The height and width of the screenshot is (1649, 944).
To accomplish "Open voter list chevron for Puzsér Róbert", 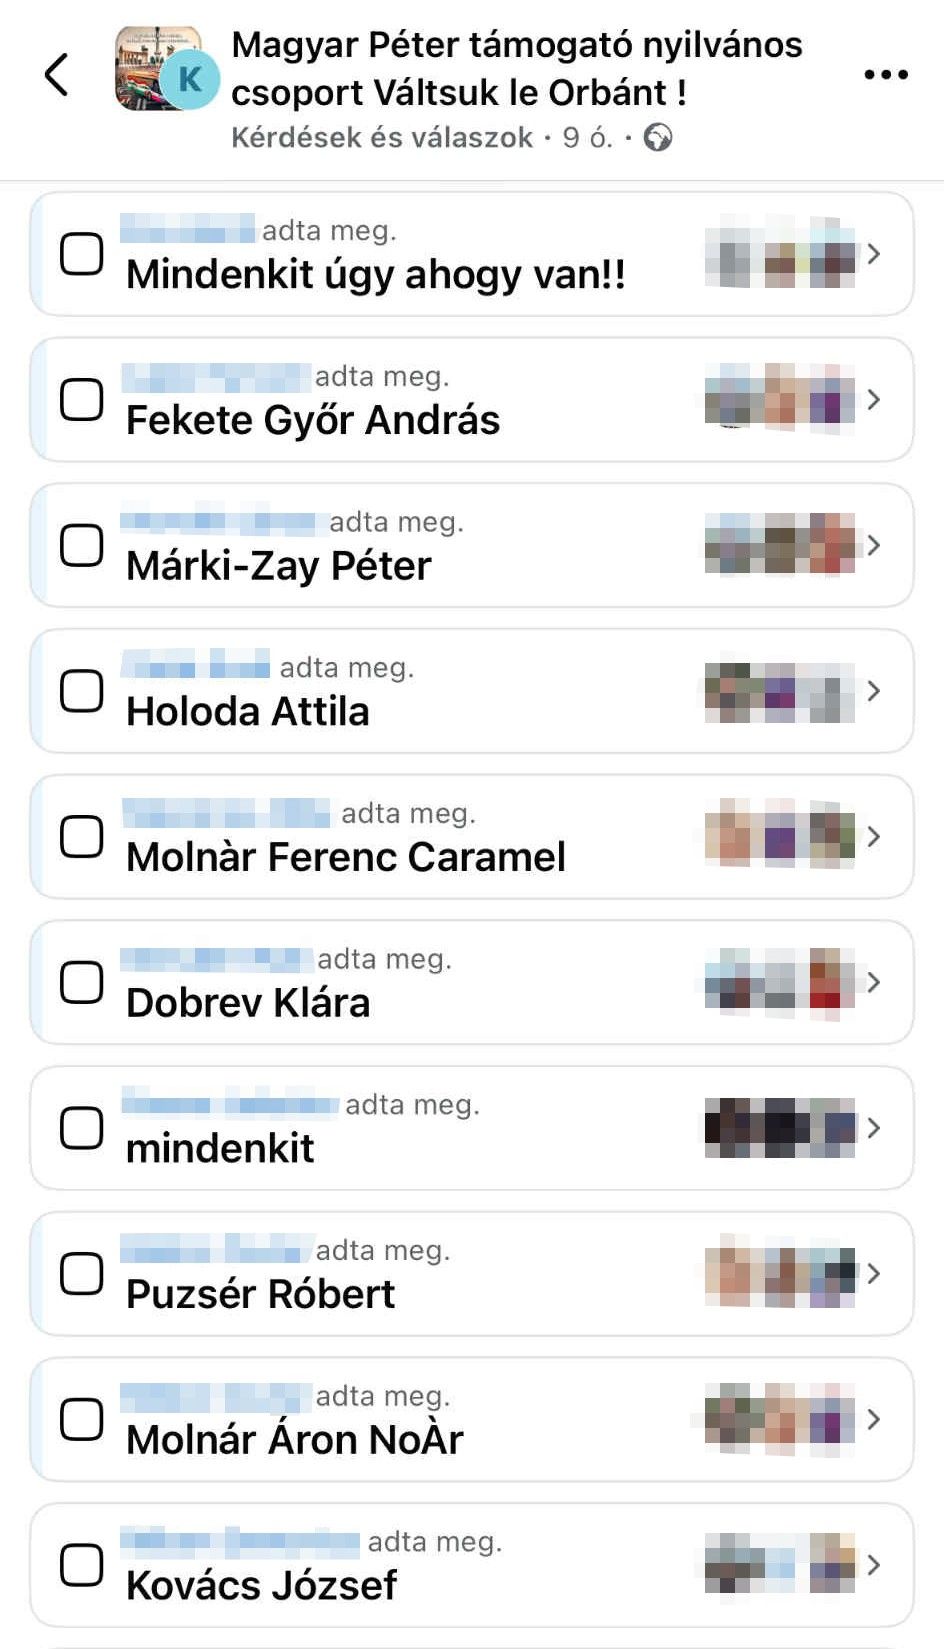I will (x=874, y=1273).
